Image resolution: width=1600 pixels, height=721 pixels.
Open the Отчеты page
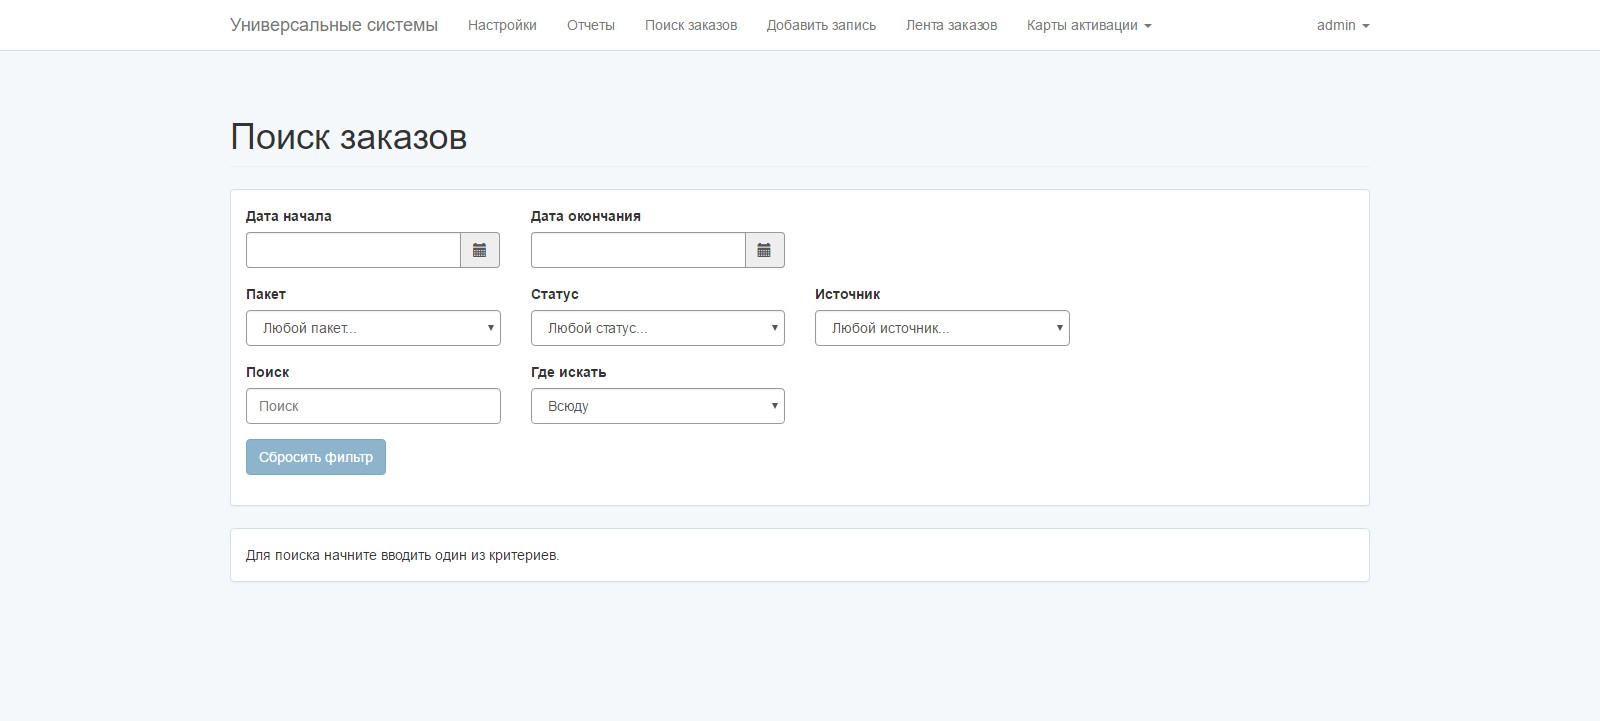click(x=591, y=25)
